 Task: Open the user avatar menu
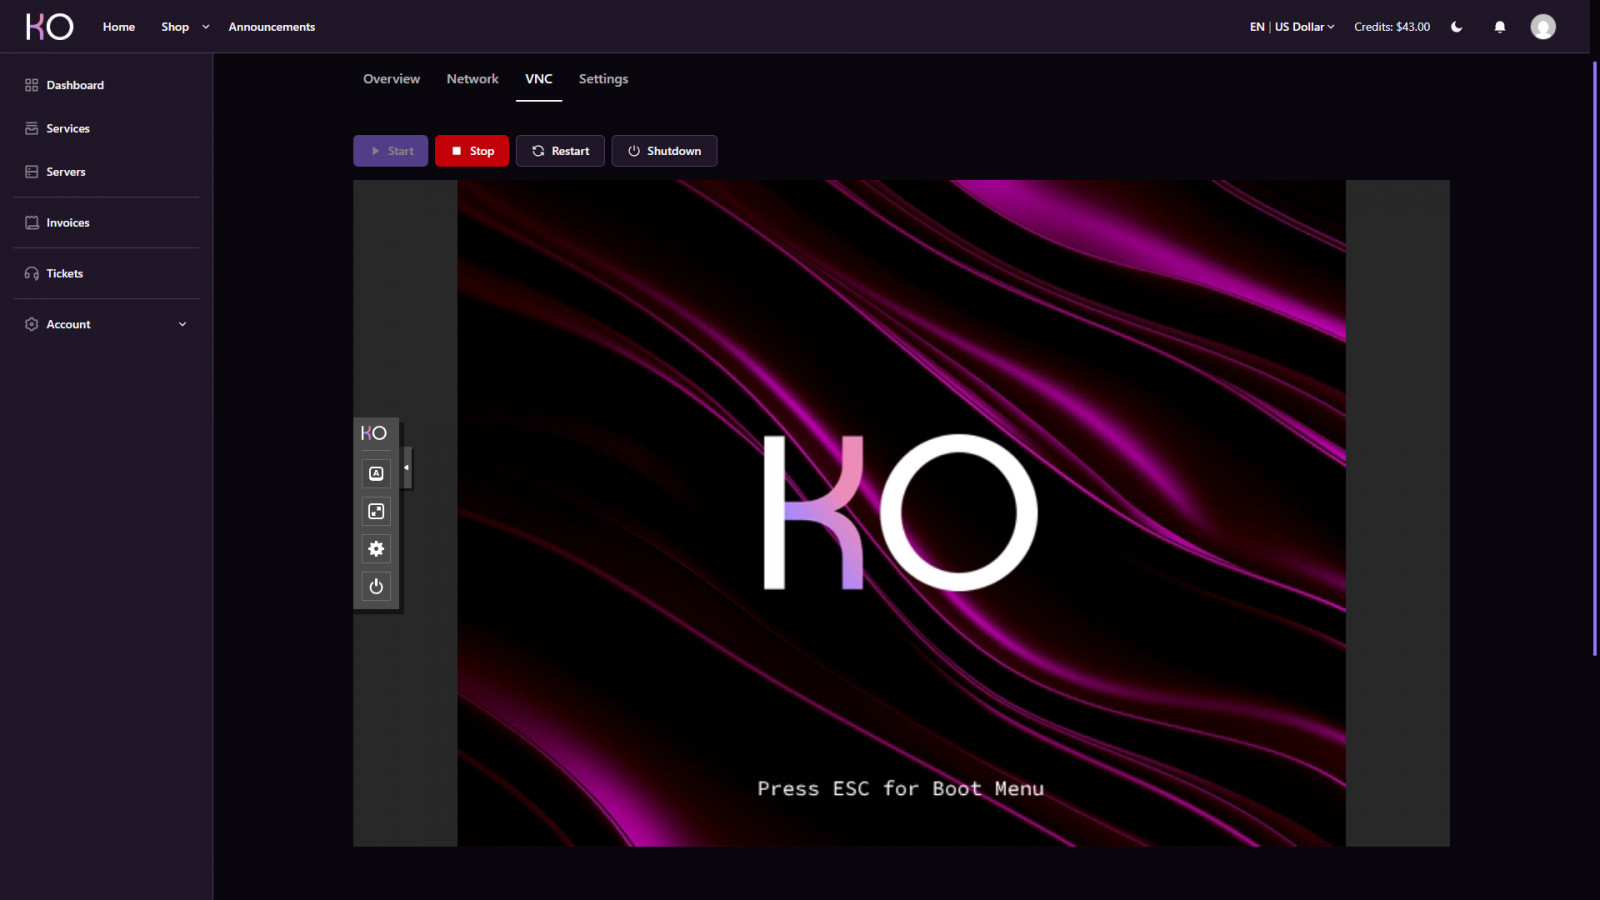point(1542,27)
